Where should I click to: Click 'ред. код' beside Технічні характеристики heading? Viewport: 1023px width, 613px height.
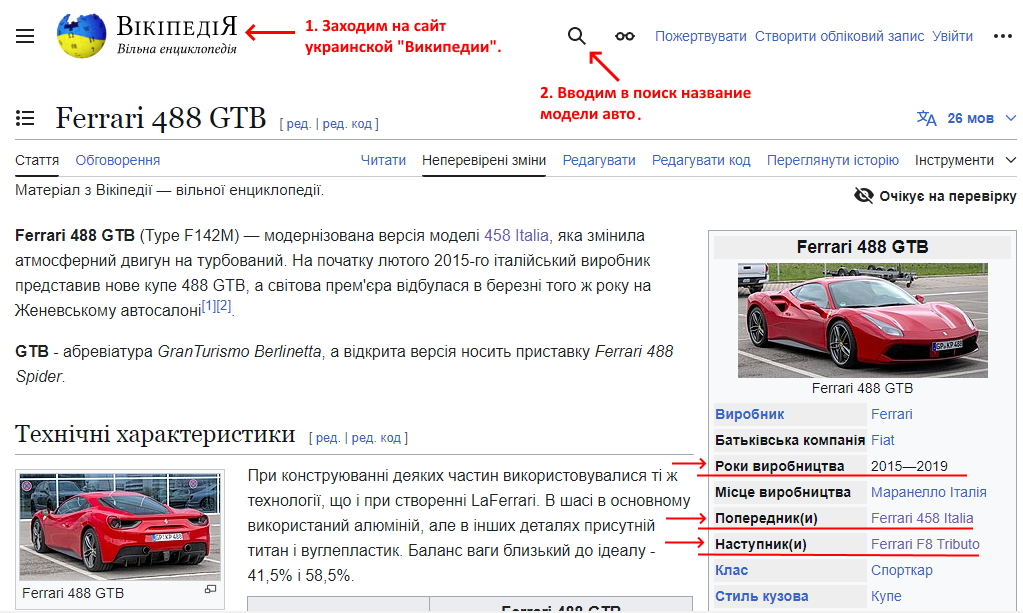(x=376, y=438)
